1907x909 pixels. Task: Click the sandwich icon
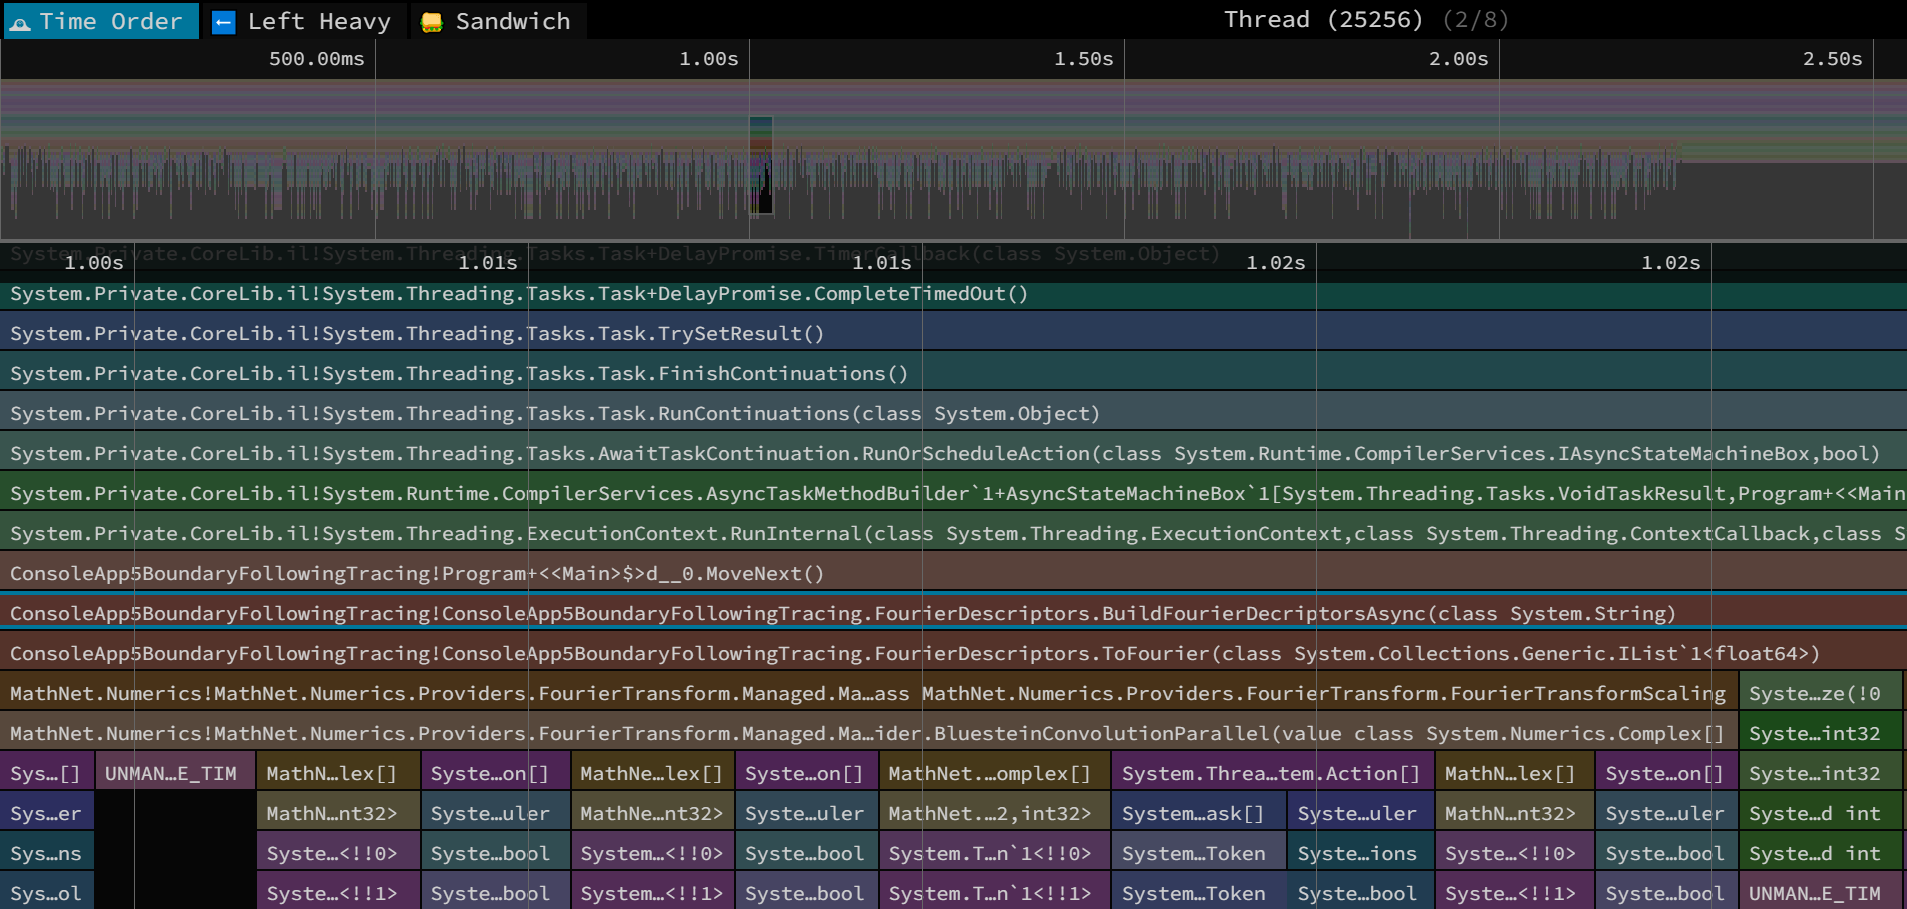coord(432,22)
